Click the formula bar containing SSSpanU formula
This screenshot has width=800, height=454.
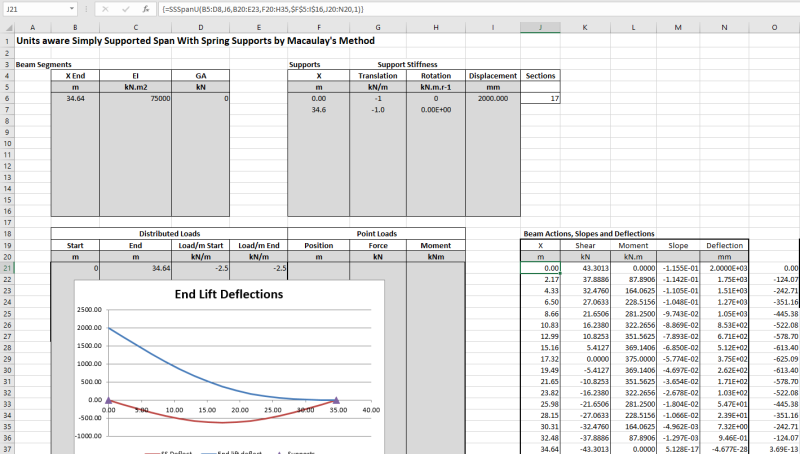pyautogui.click(x=477, y=9)
